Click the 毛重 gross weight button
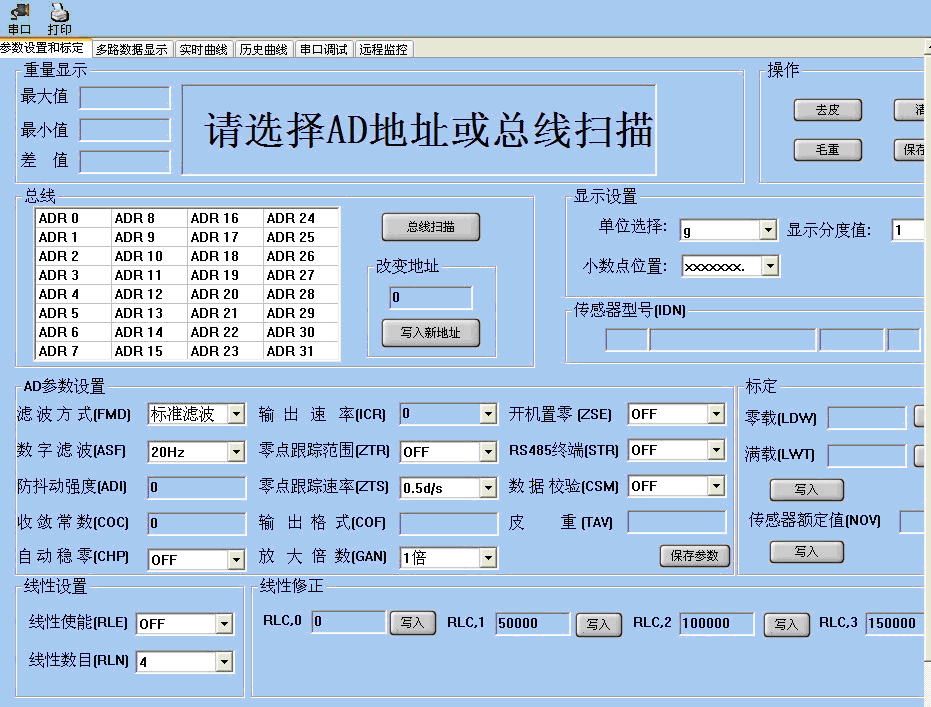Viewport: 931px width, 707px height. click(827, 150)
